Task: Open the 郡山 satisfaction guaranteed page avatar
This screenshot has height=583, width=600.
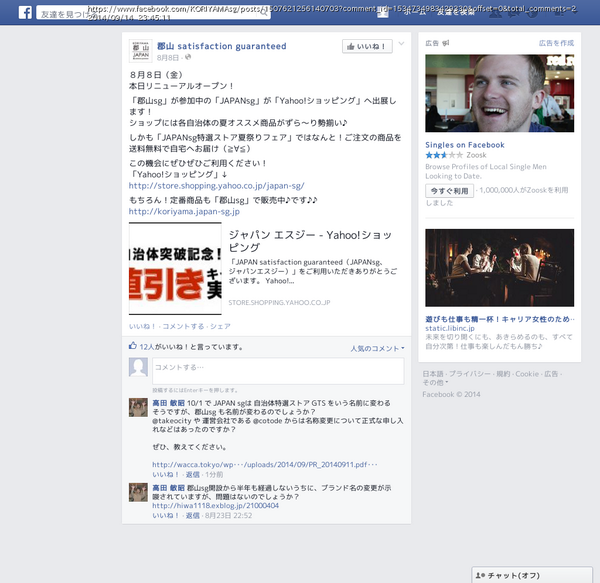Action: 140,51
